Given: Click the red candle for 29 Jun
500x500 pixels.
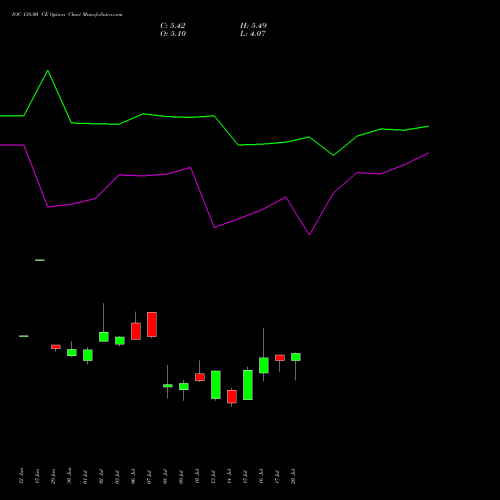Looking at the screenshot, I should pyautogui.click(x=56, y=347).
